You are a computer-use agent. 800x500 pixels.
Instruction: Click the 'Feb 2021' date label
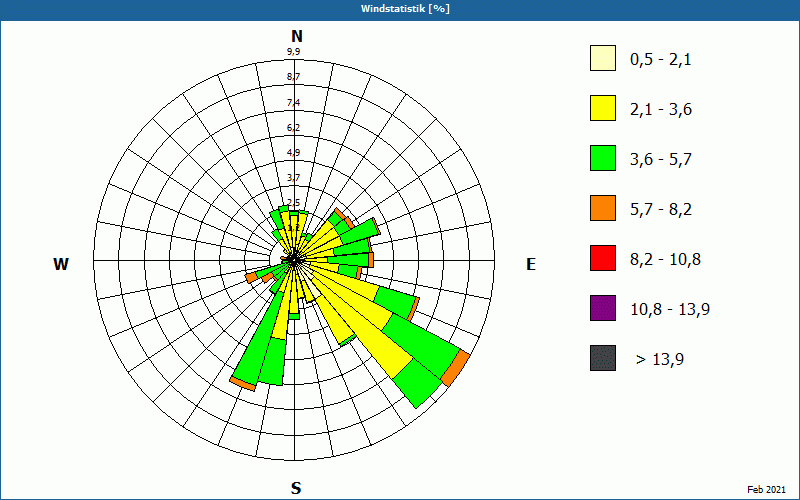(766, 490)
